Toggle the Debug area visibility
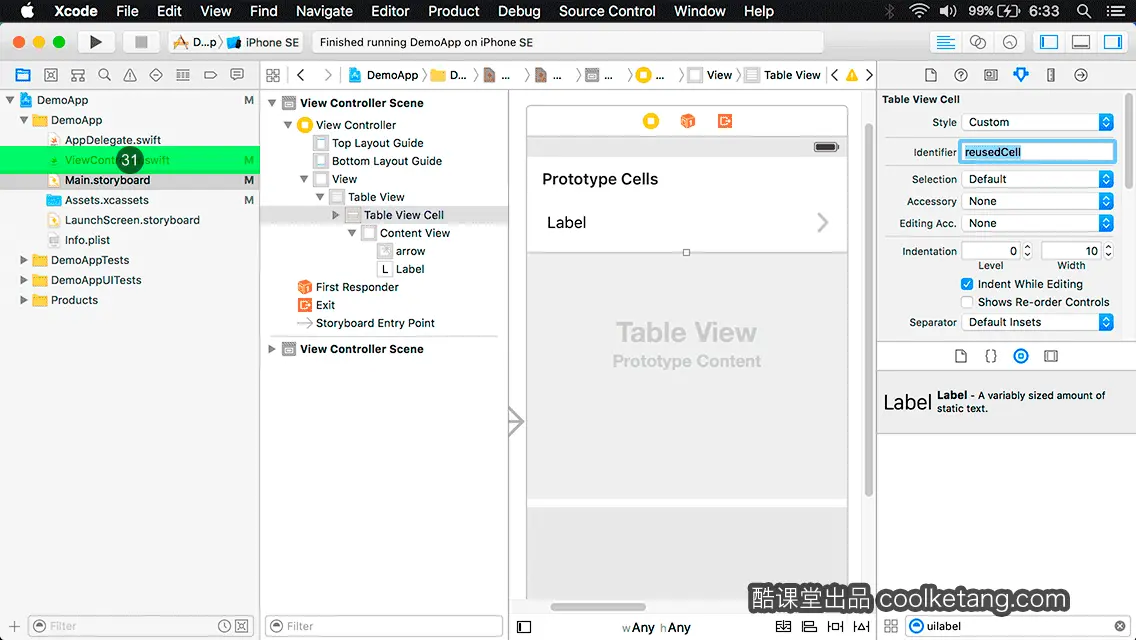This screenshot has width=1136, height=640. coord(1081,42)
